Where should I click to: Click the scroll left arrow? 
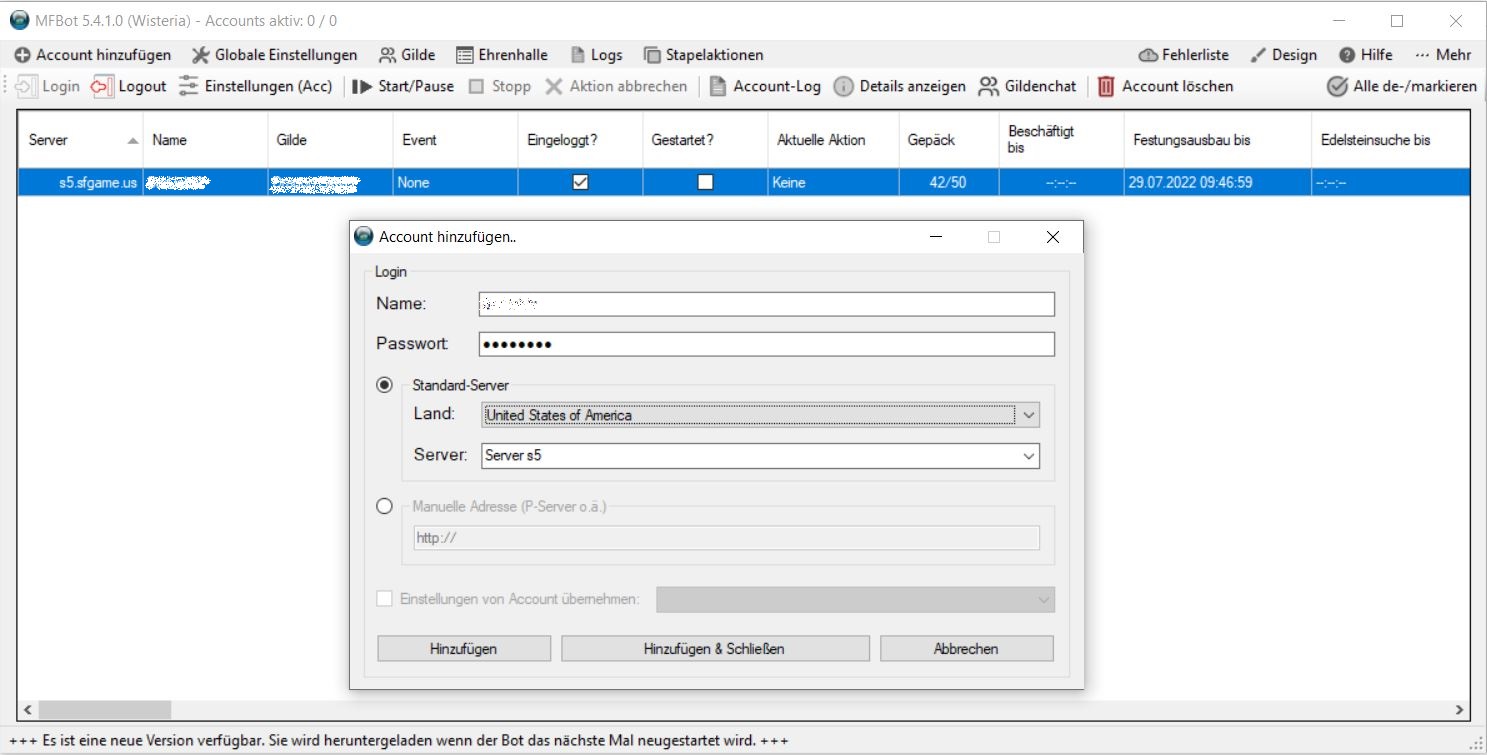point(28,709)
